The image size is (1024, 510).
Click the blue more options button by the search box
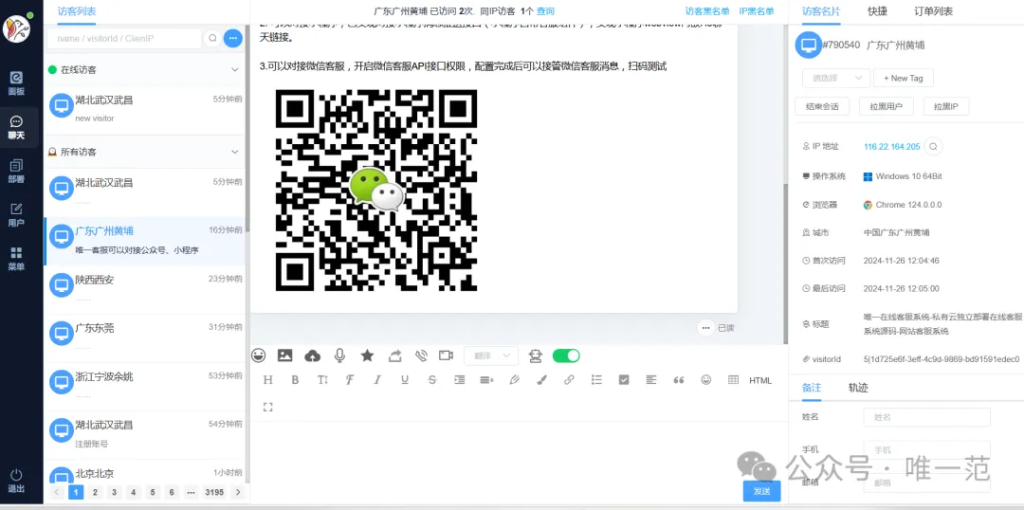tap(232, 39)
